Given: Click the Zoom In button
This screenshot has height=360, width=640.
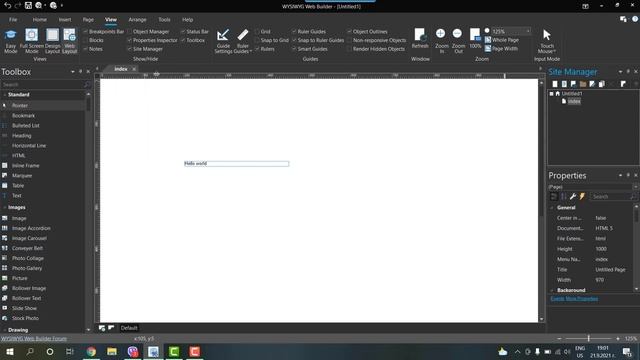Looking at the screenshot, I should [x=441, y=41].
